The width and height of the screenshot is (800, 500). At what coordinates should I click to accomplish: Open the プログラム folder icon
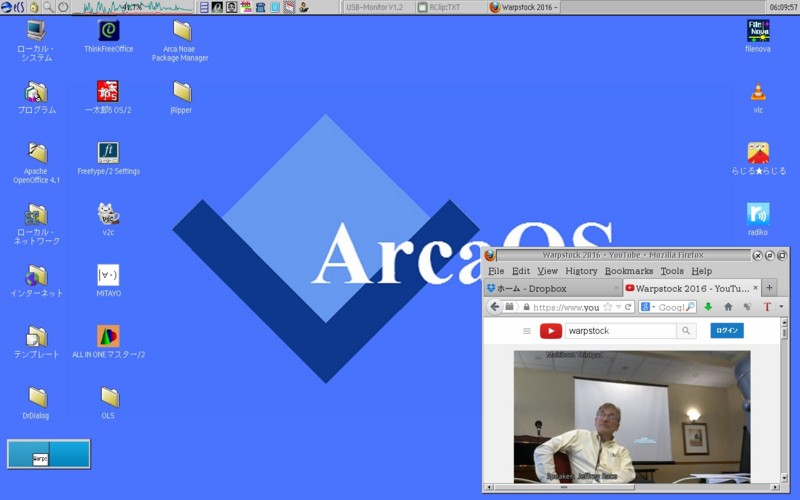pos(36,97)
